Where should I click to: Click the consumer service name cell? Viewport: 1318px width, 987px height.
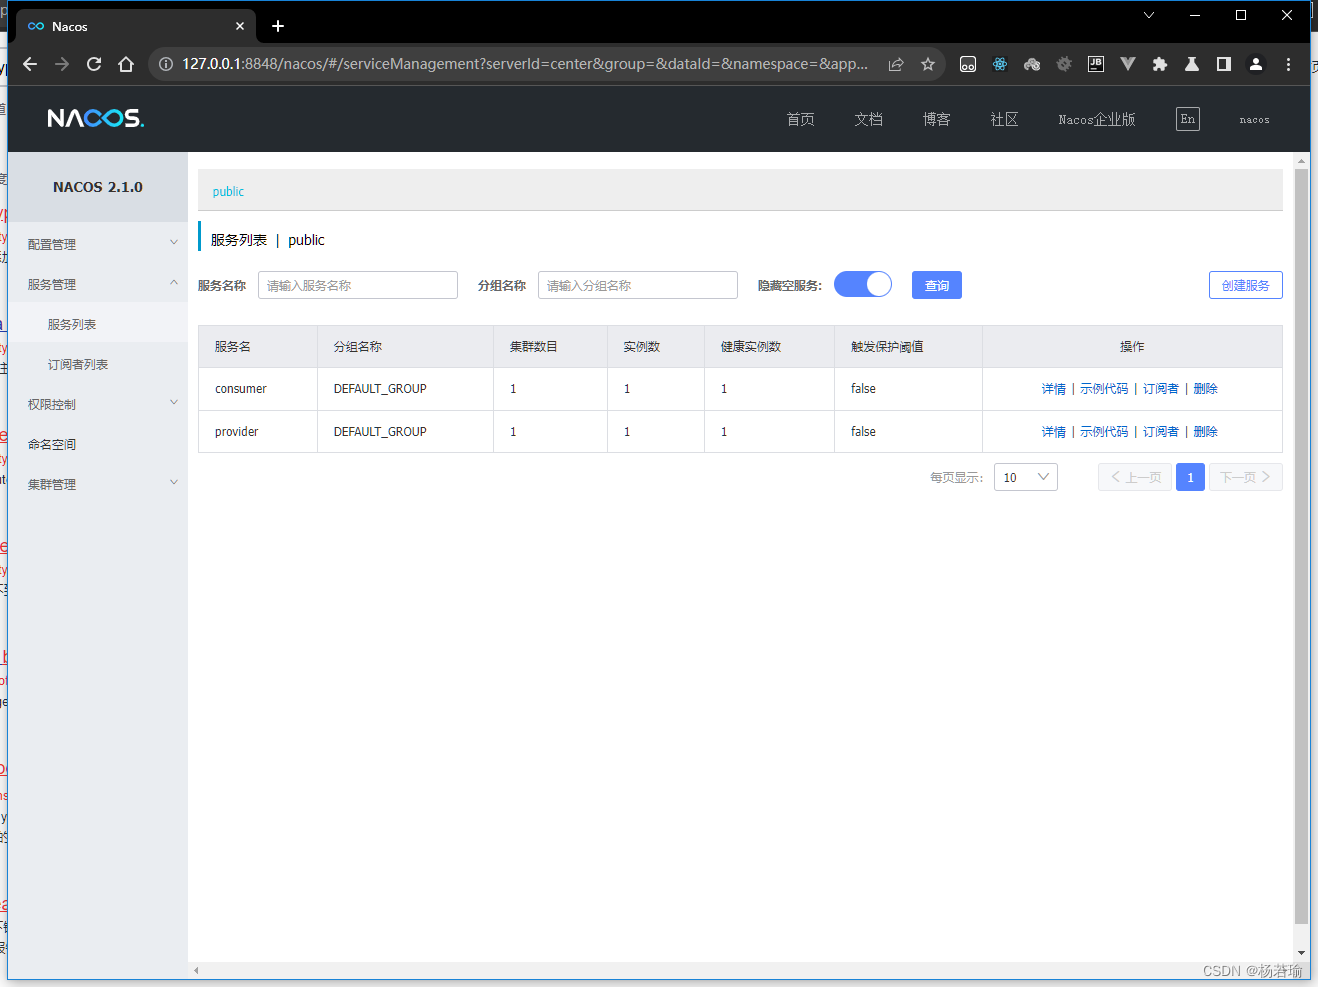click(x=258, y=389)
